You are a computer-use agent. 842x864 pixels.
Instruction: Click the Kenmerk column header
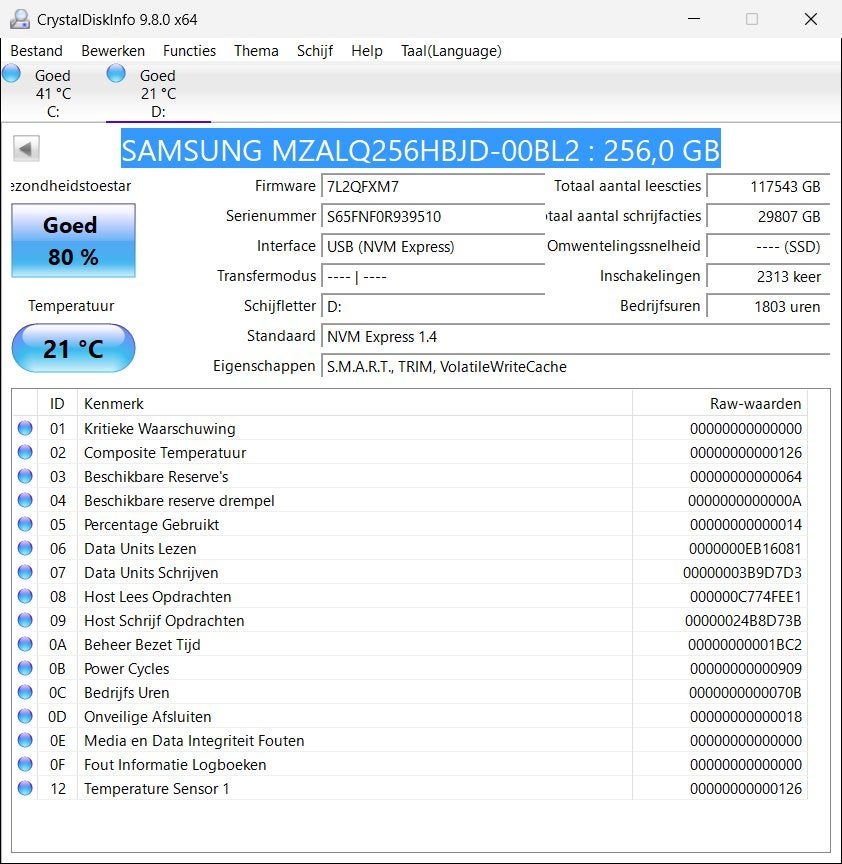355,403
